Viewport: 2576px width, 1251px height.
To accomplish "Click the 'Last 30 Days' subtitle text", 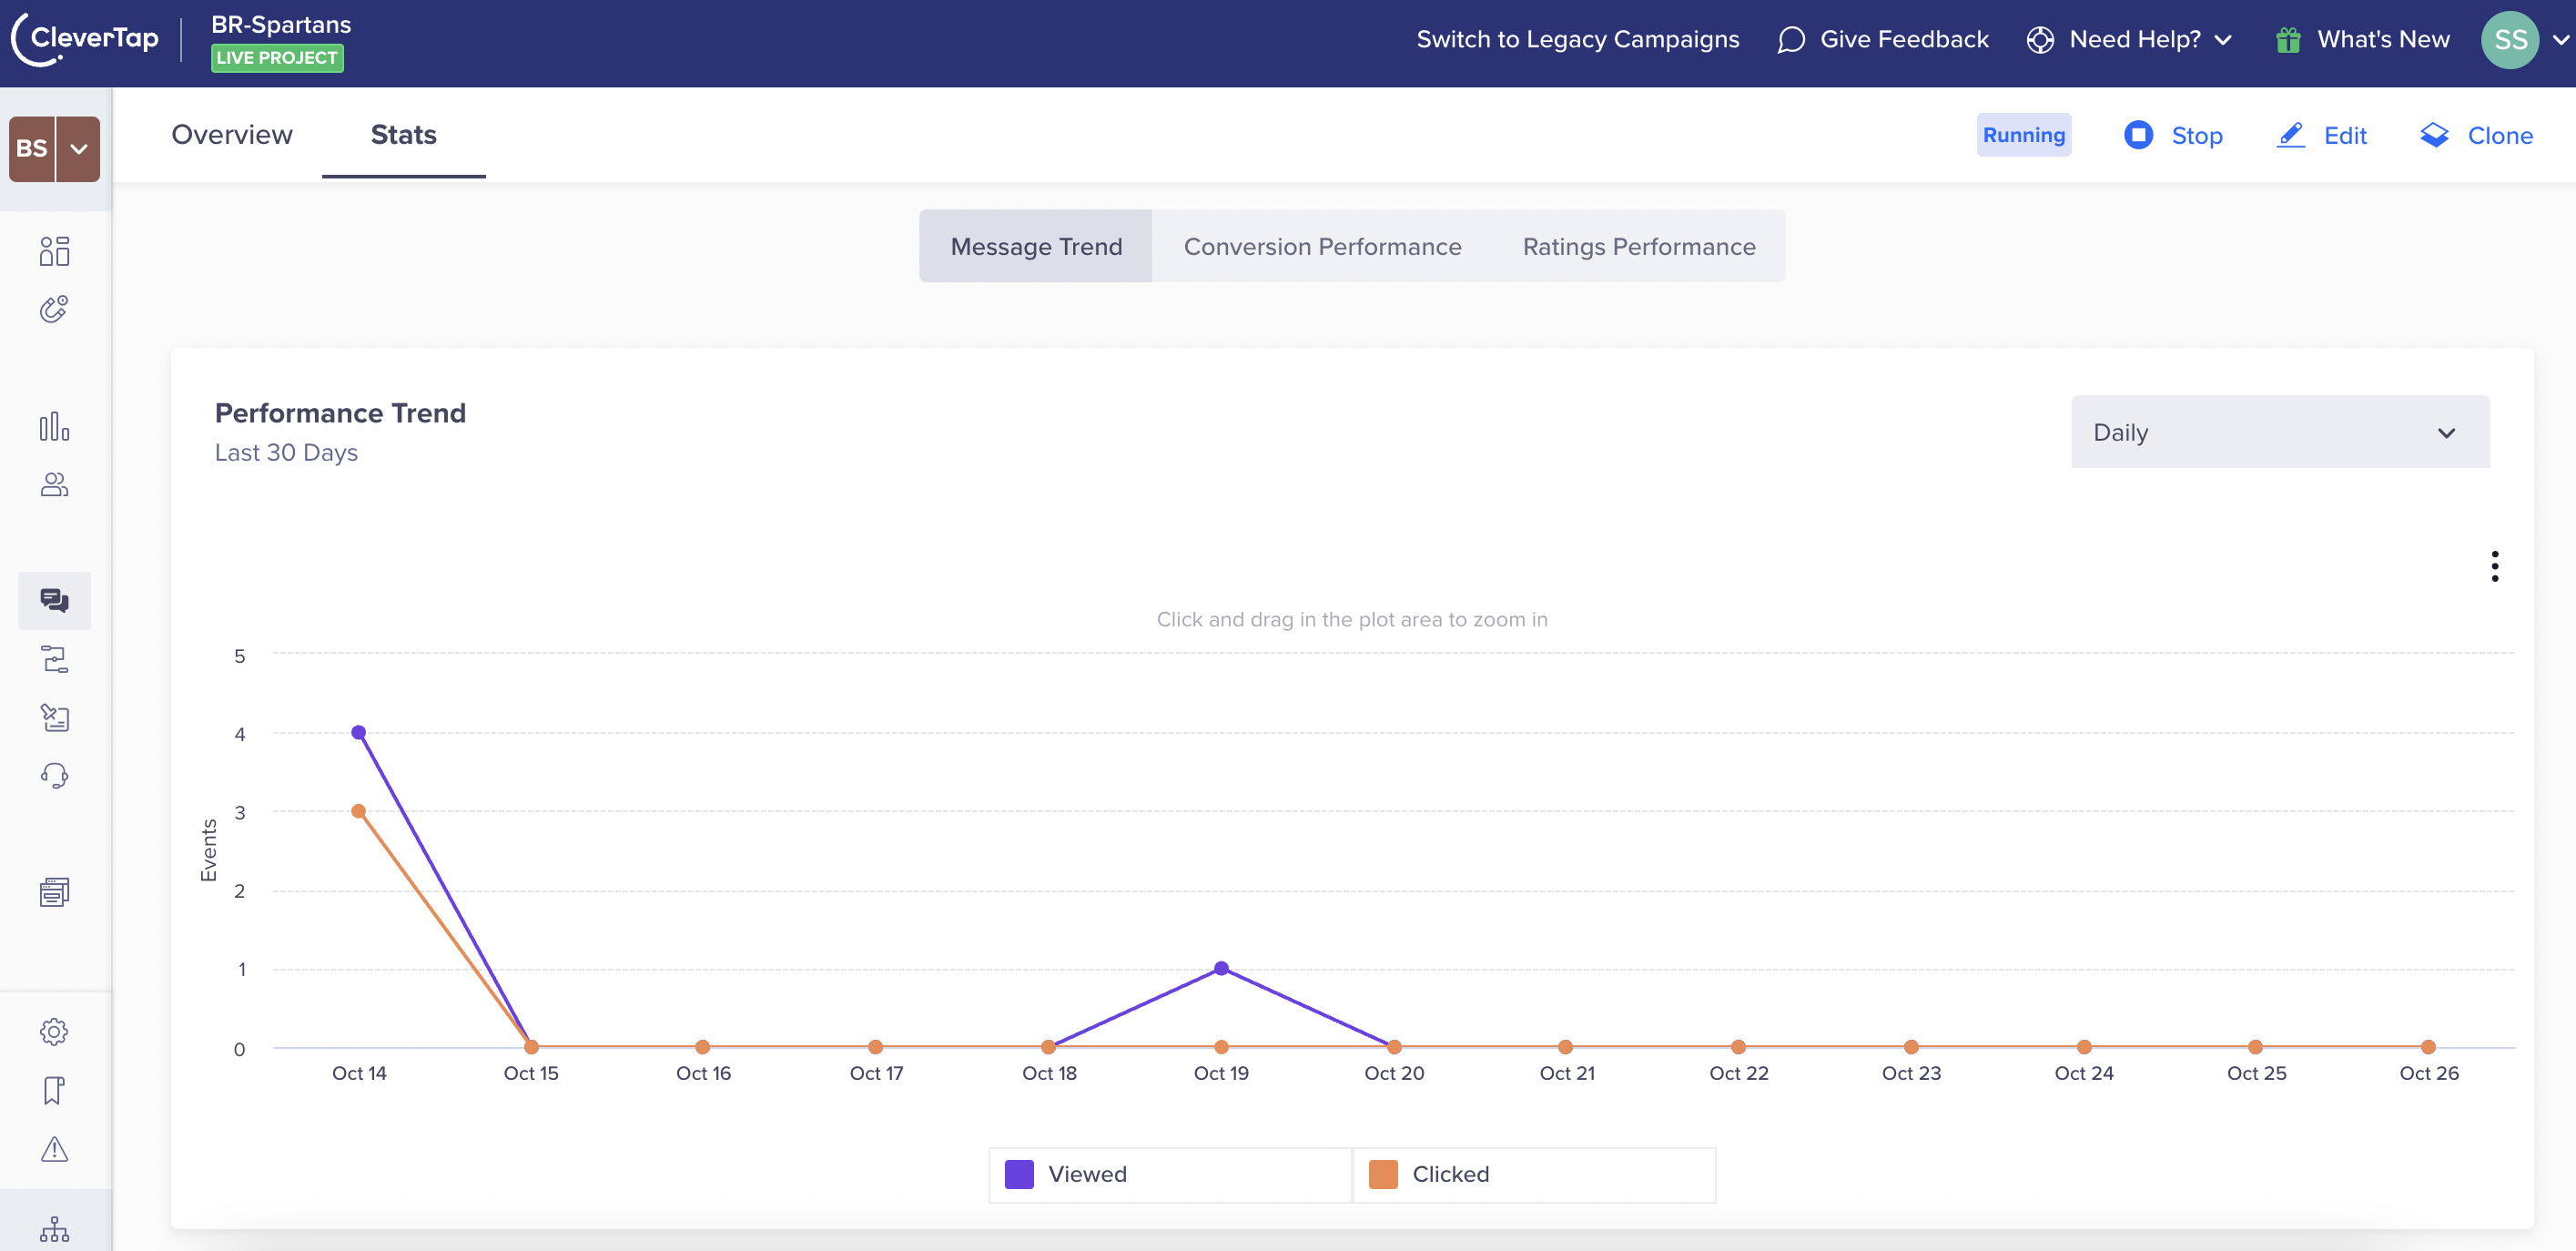I will coord(286,452).
